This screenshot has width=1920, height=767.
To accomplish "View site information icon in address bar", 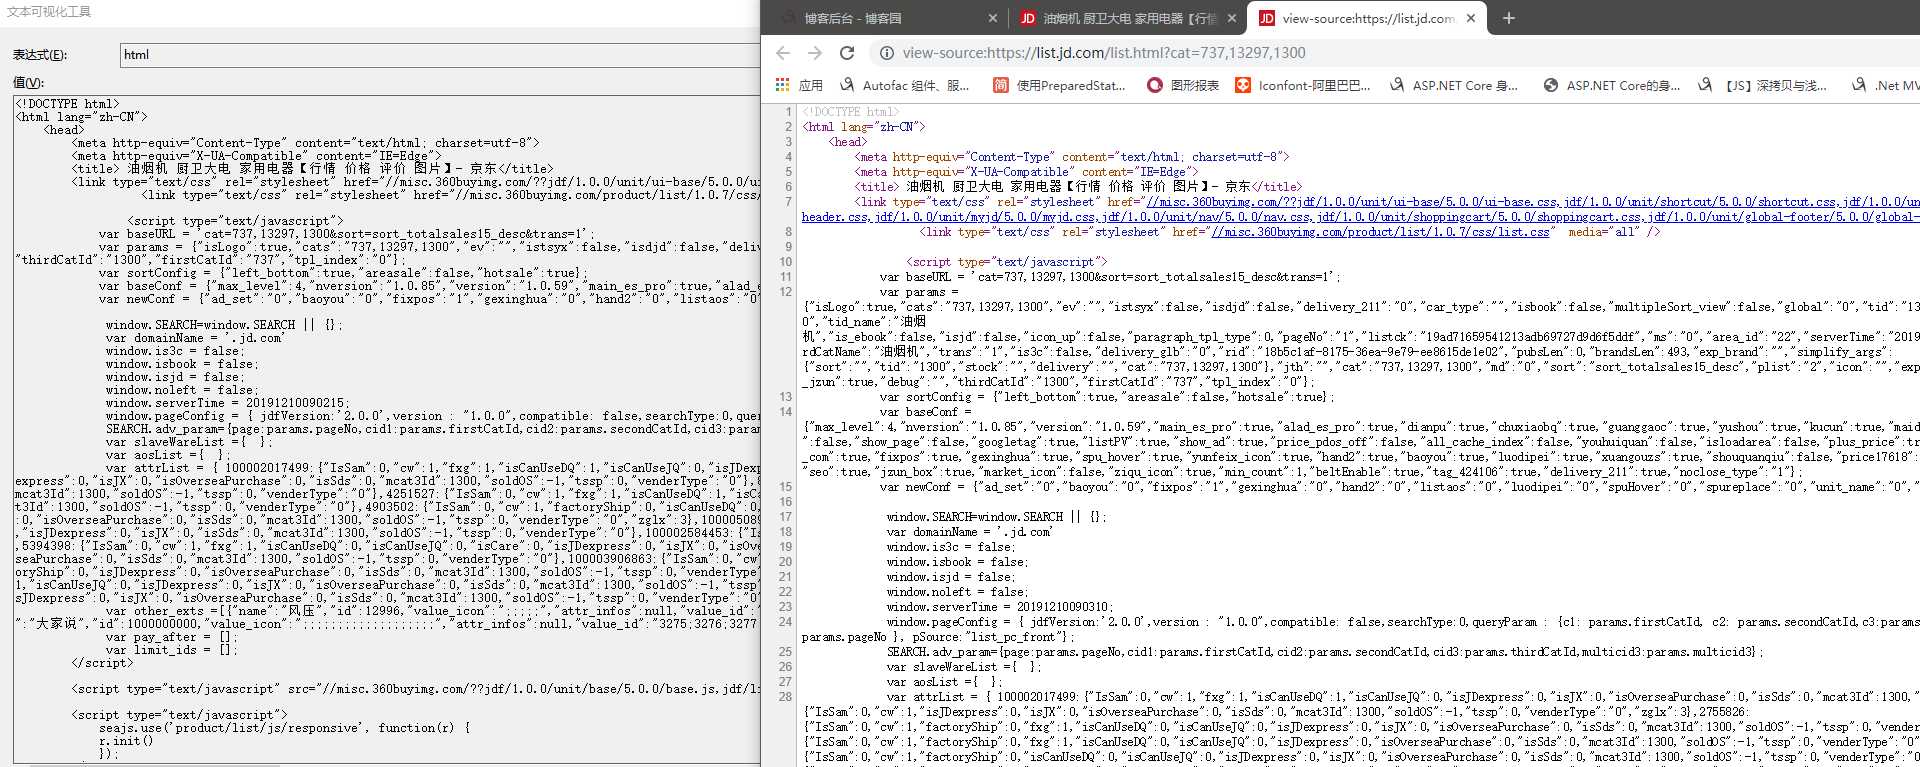I will pyautogui.click(x=886, y=53).
